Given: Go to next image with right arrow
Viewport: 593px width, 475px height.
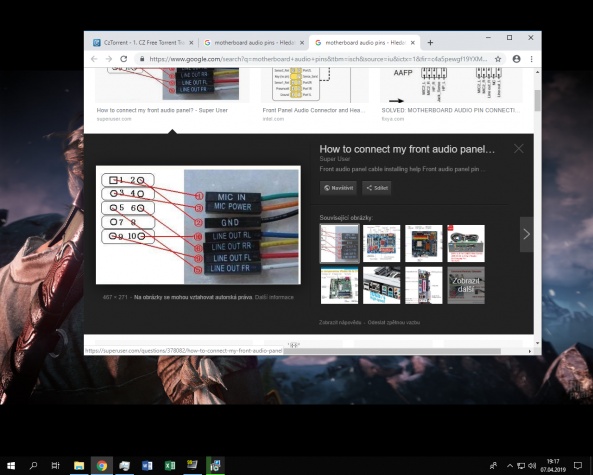Looking at the screenshot, I should tap(526, 234).
